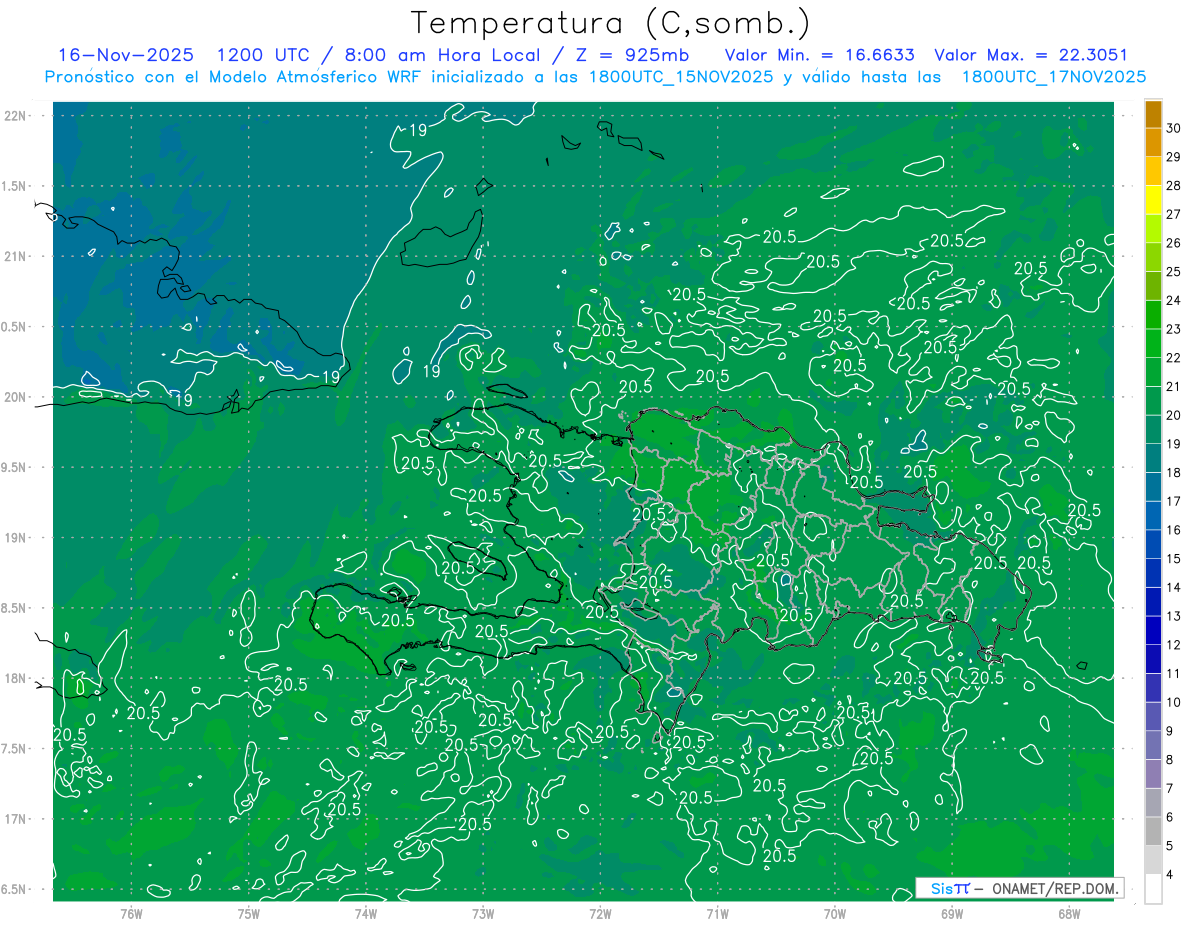Click the "Temperatura (C,somb.)" title
The height and width of the screenshot is (927, 1200).
tap(610, 23)
